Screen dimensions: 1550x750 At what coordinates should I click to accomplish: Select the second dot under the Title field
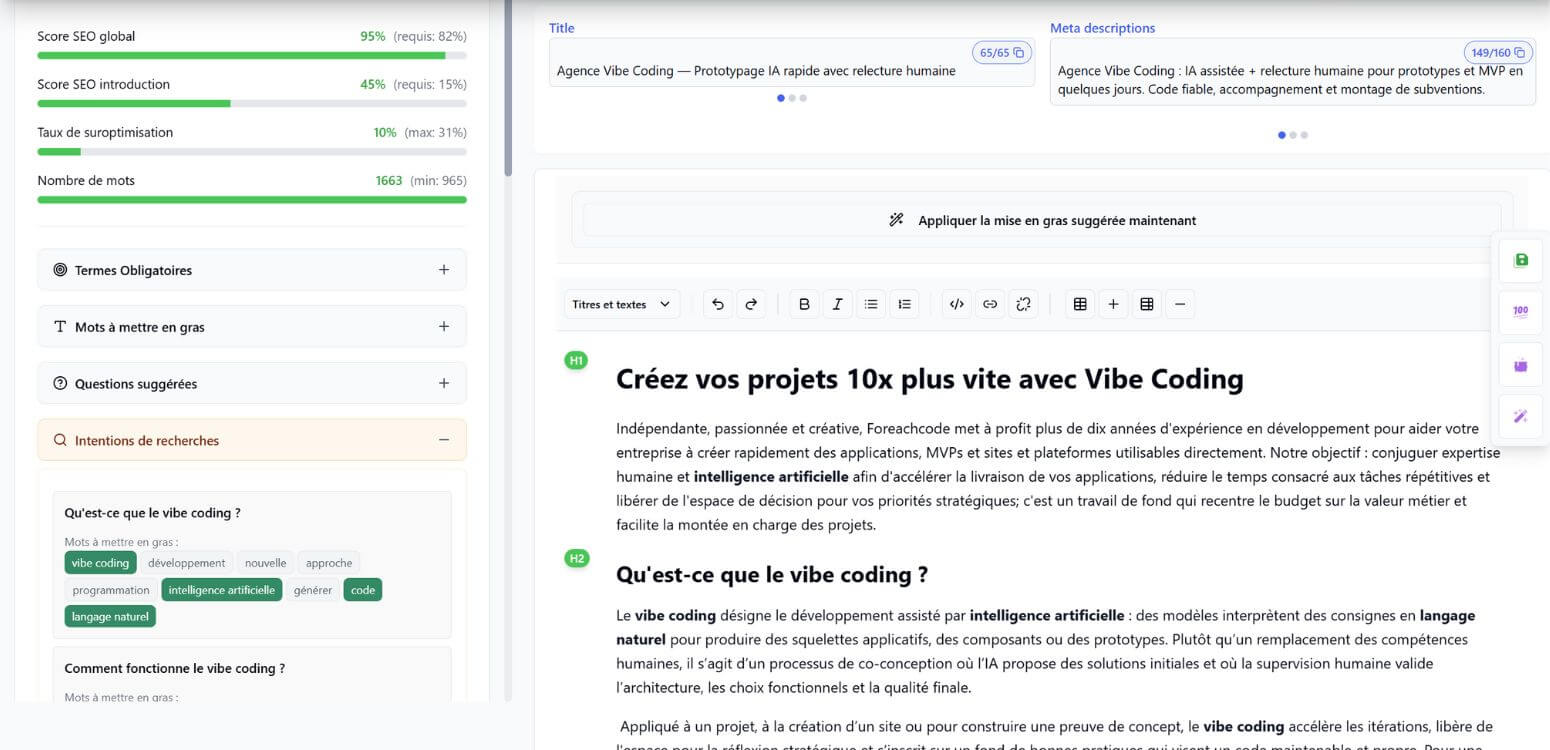pos(792,98)
